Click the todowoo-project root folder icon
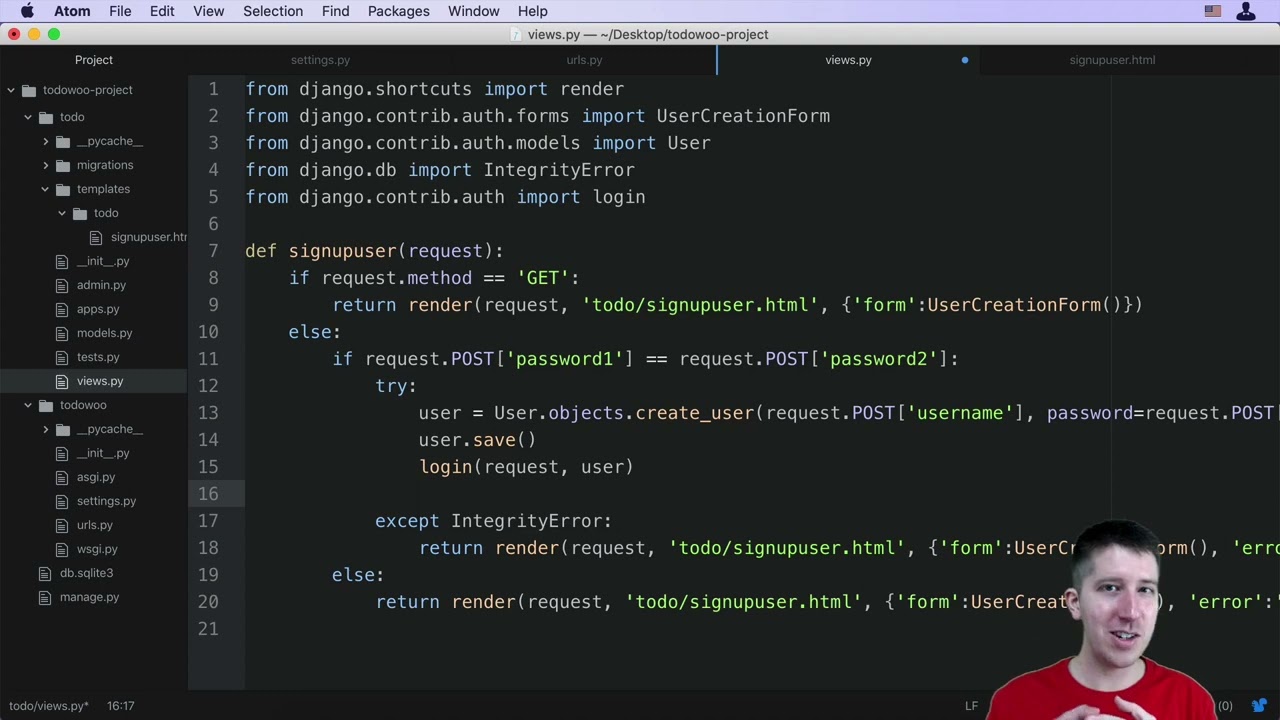 coord(29,90)
